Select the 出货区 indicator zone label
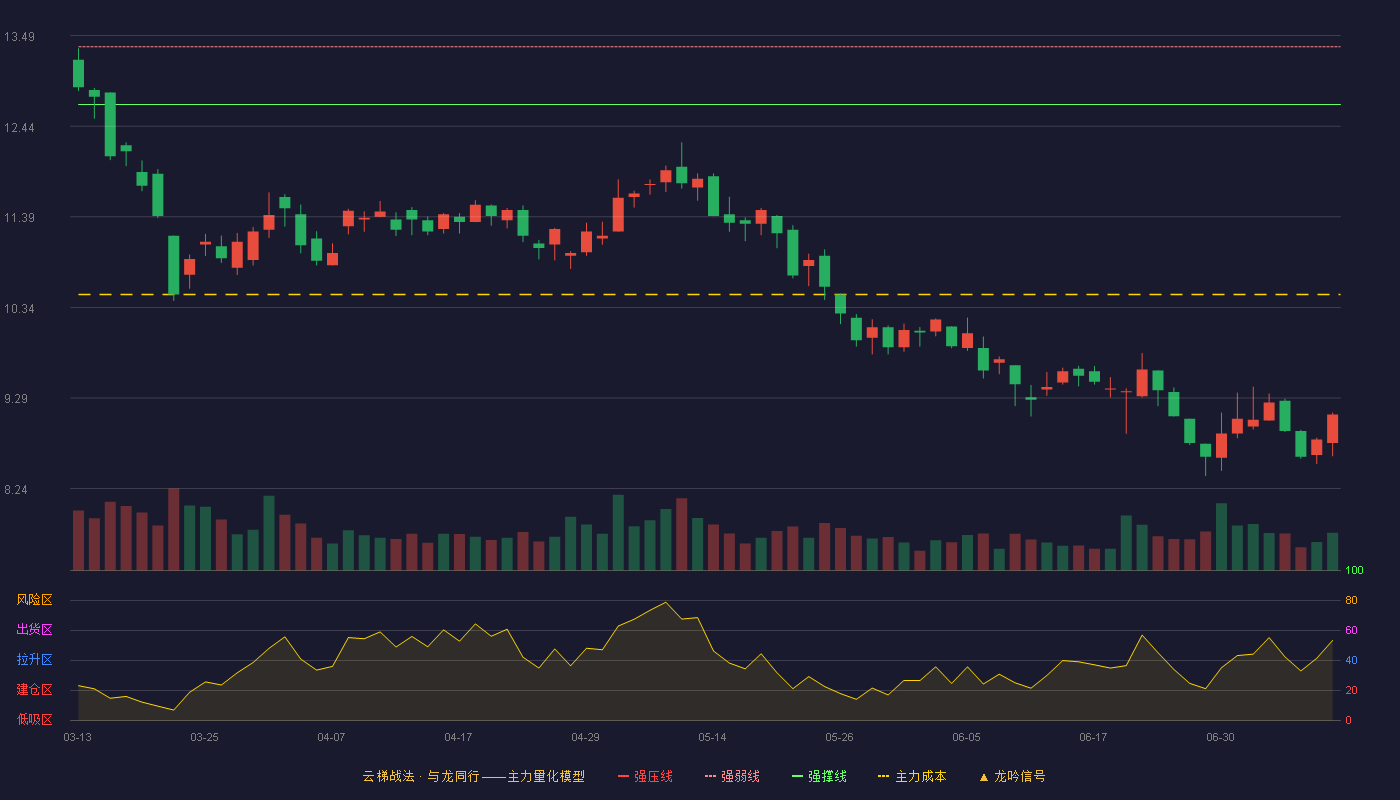This screenshot has height=800, width=1400. pos(34,630)
